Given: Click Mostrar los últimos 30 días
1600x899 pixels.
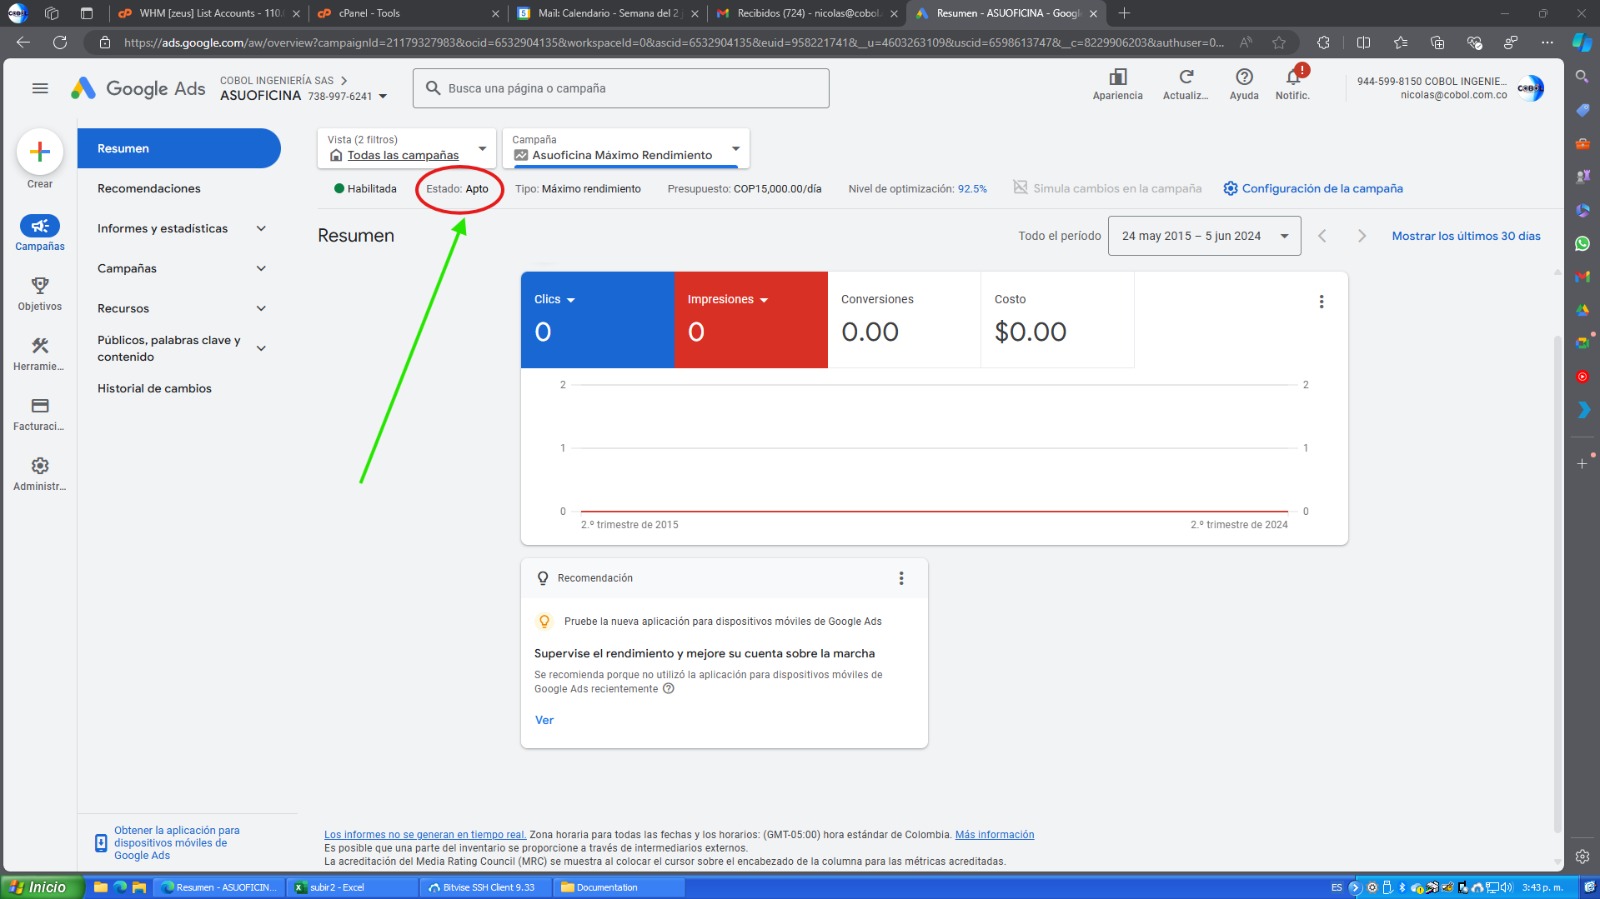Looking at the screenshot, I should pyautogui.click(x=1465, y=236).
